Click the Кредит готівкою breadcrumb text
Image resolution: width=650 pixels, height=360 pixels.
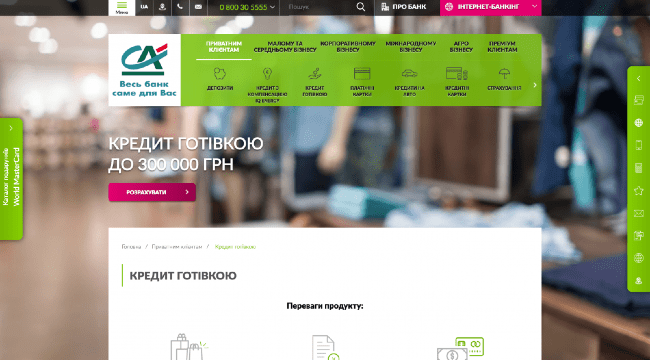coord(235,247)
